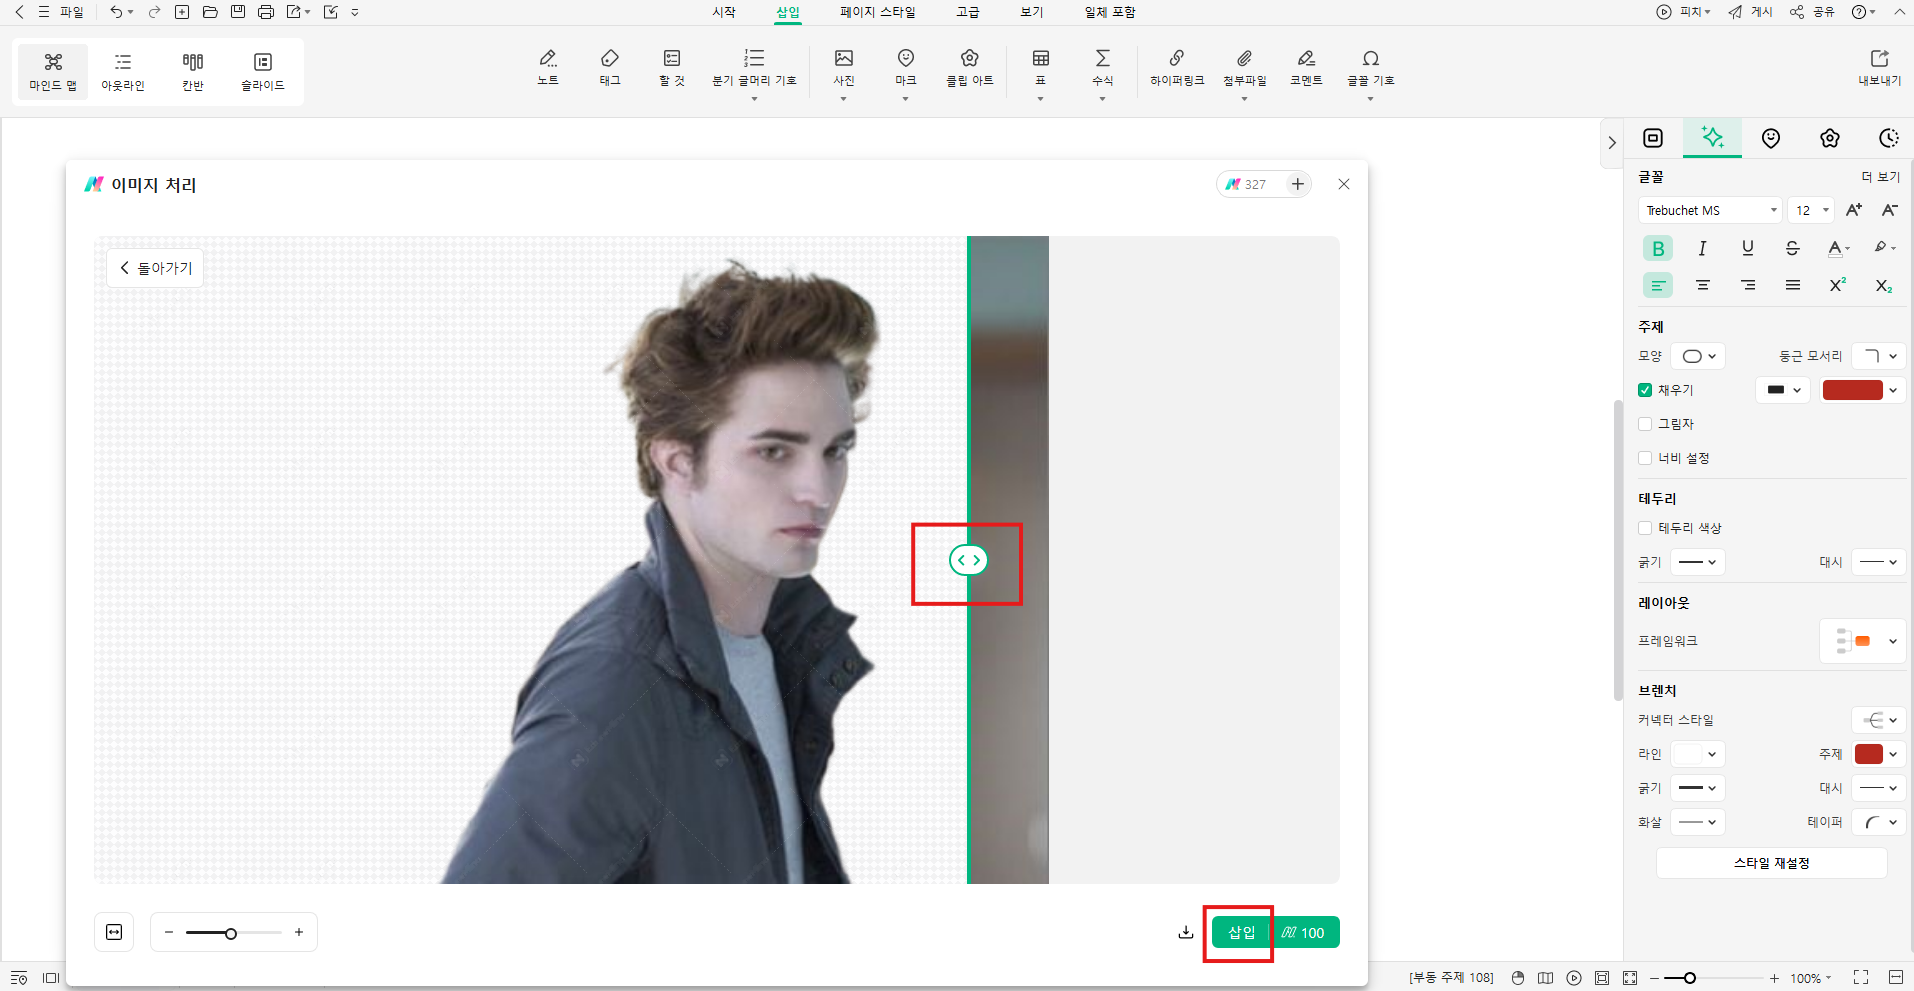Insert a Note from the toolbar
Screen dimensions: 1914x991
548,67
